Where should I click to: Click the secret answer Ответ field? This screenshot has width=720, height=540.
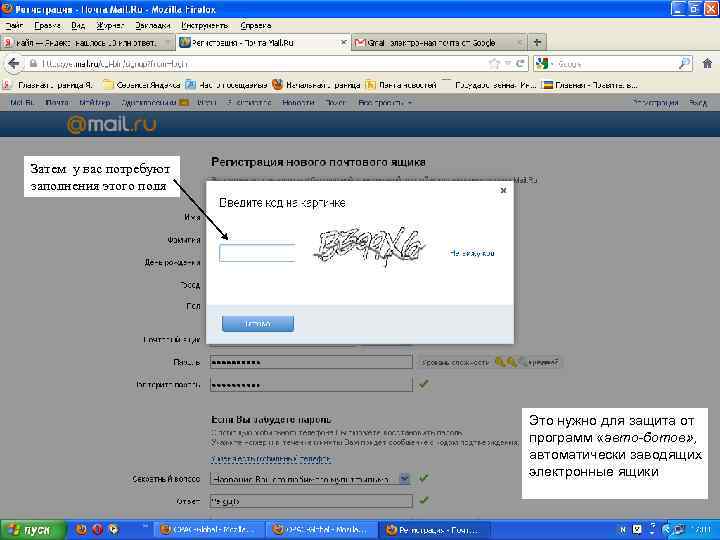point(311,501)
